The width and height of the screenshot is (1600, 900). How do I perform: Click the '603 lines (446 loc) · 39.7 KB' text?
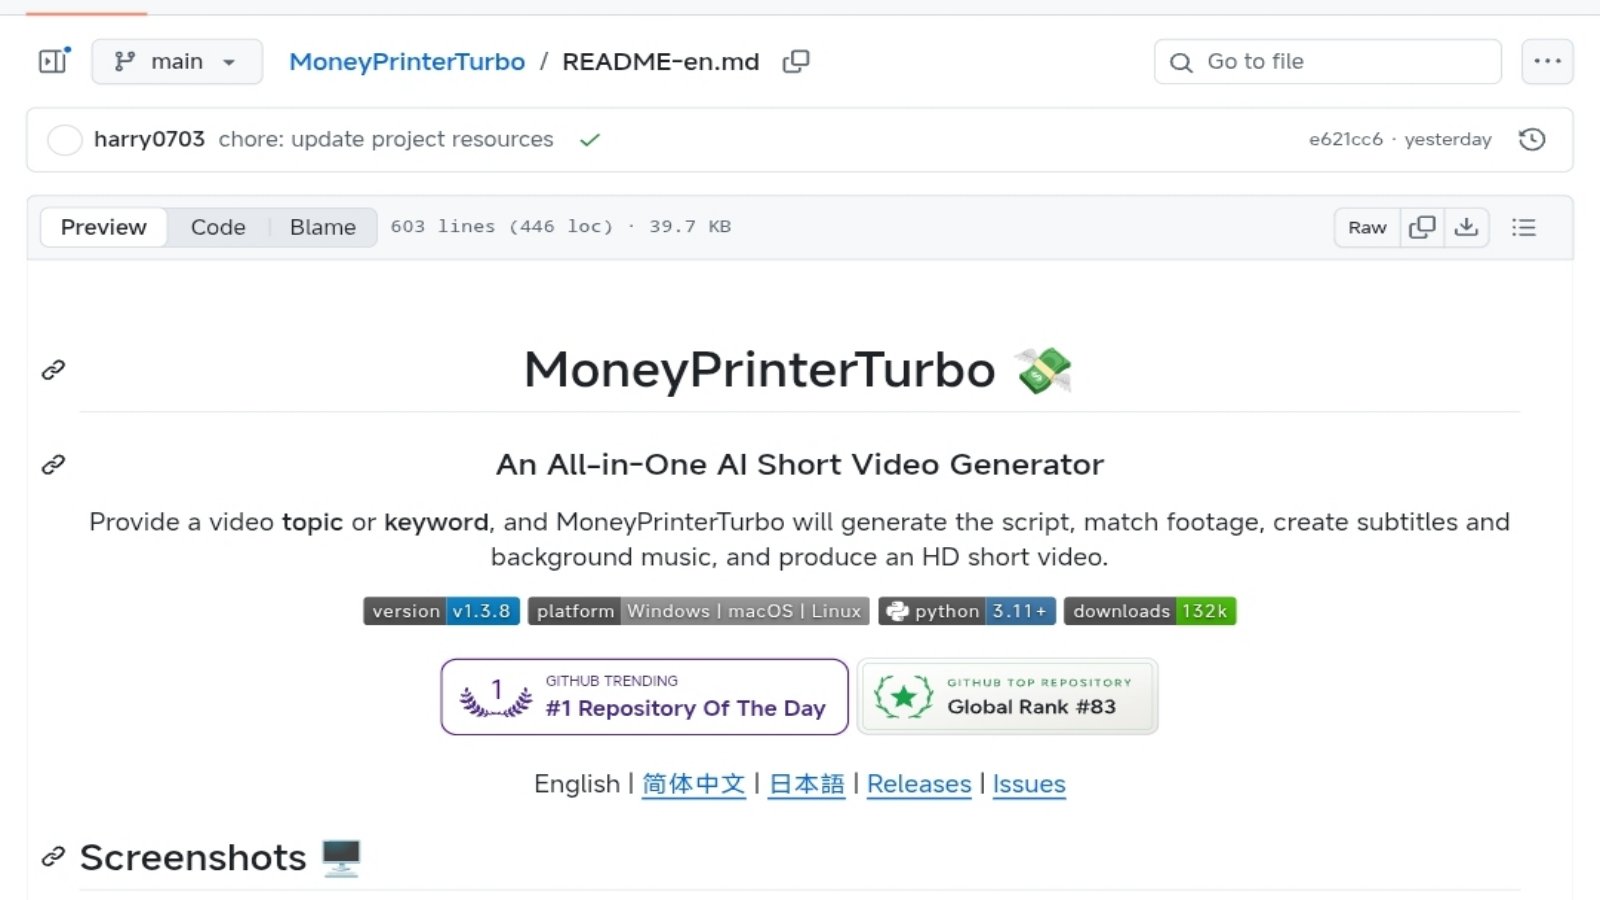(561, 227)
